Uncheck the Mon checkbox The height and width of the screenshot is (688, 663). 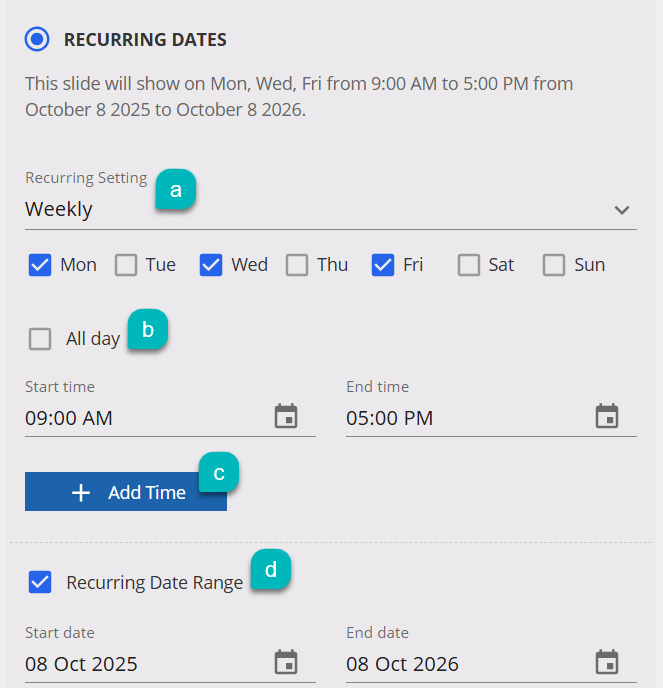[40, 265]
